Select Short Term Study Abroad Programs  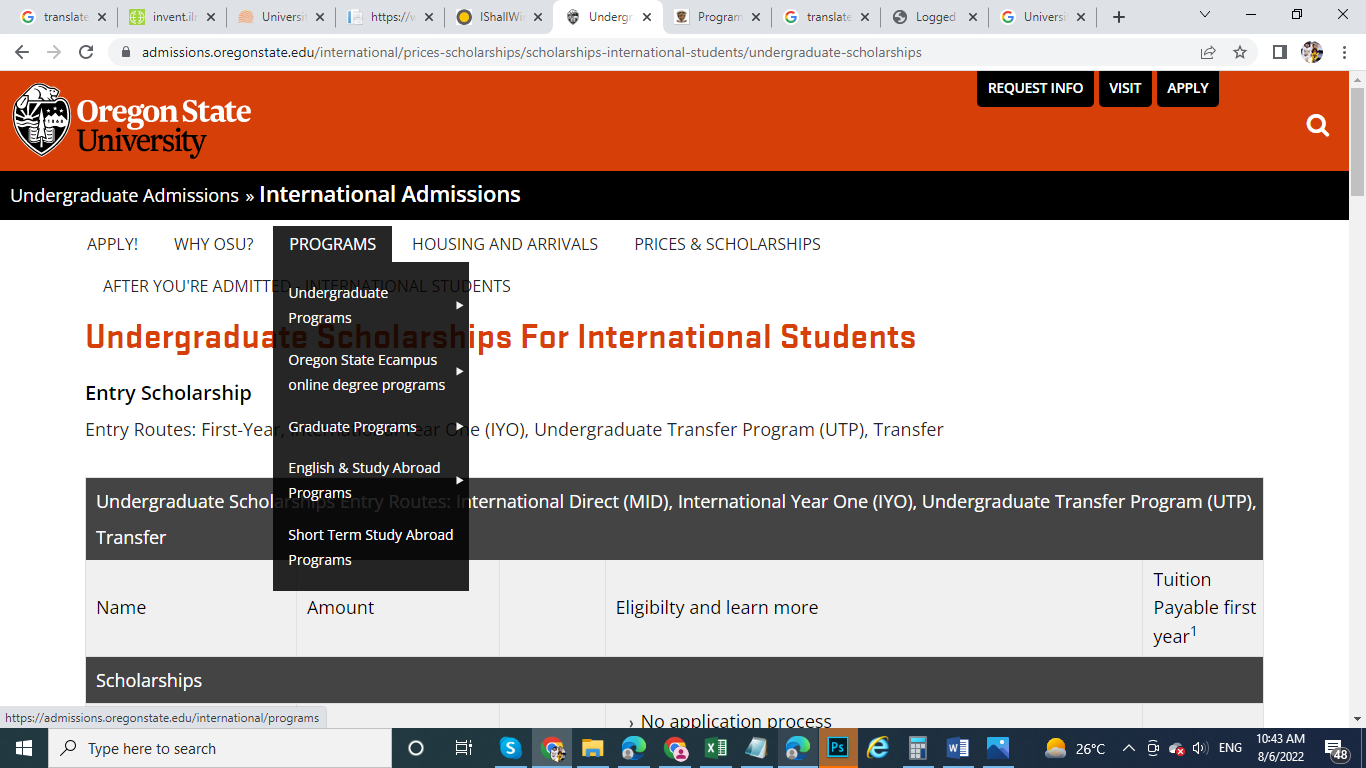click(x=371, y=547)
